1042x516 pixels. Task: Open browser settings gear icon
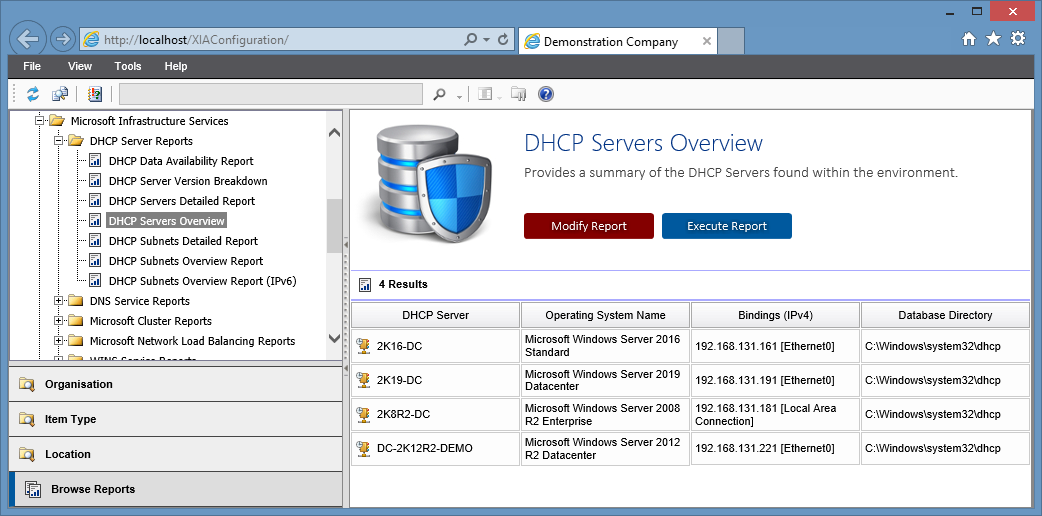pyautogui.click(x=1018, y=39)
